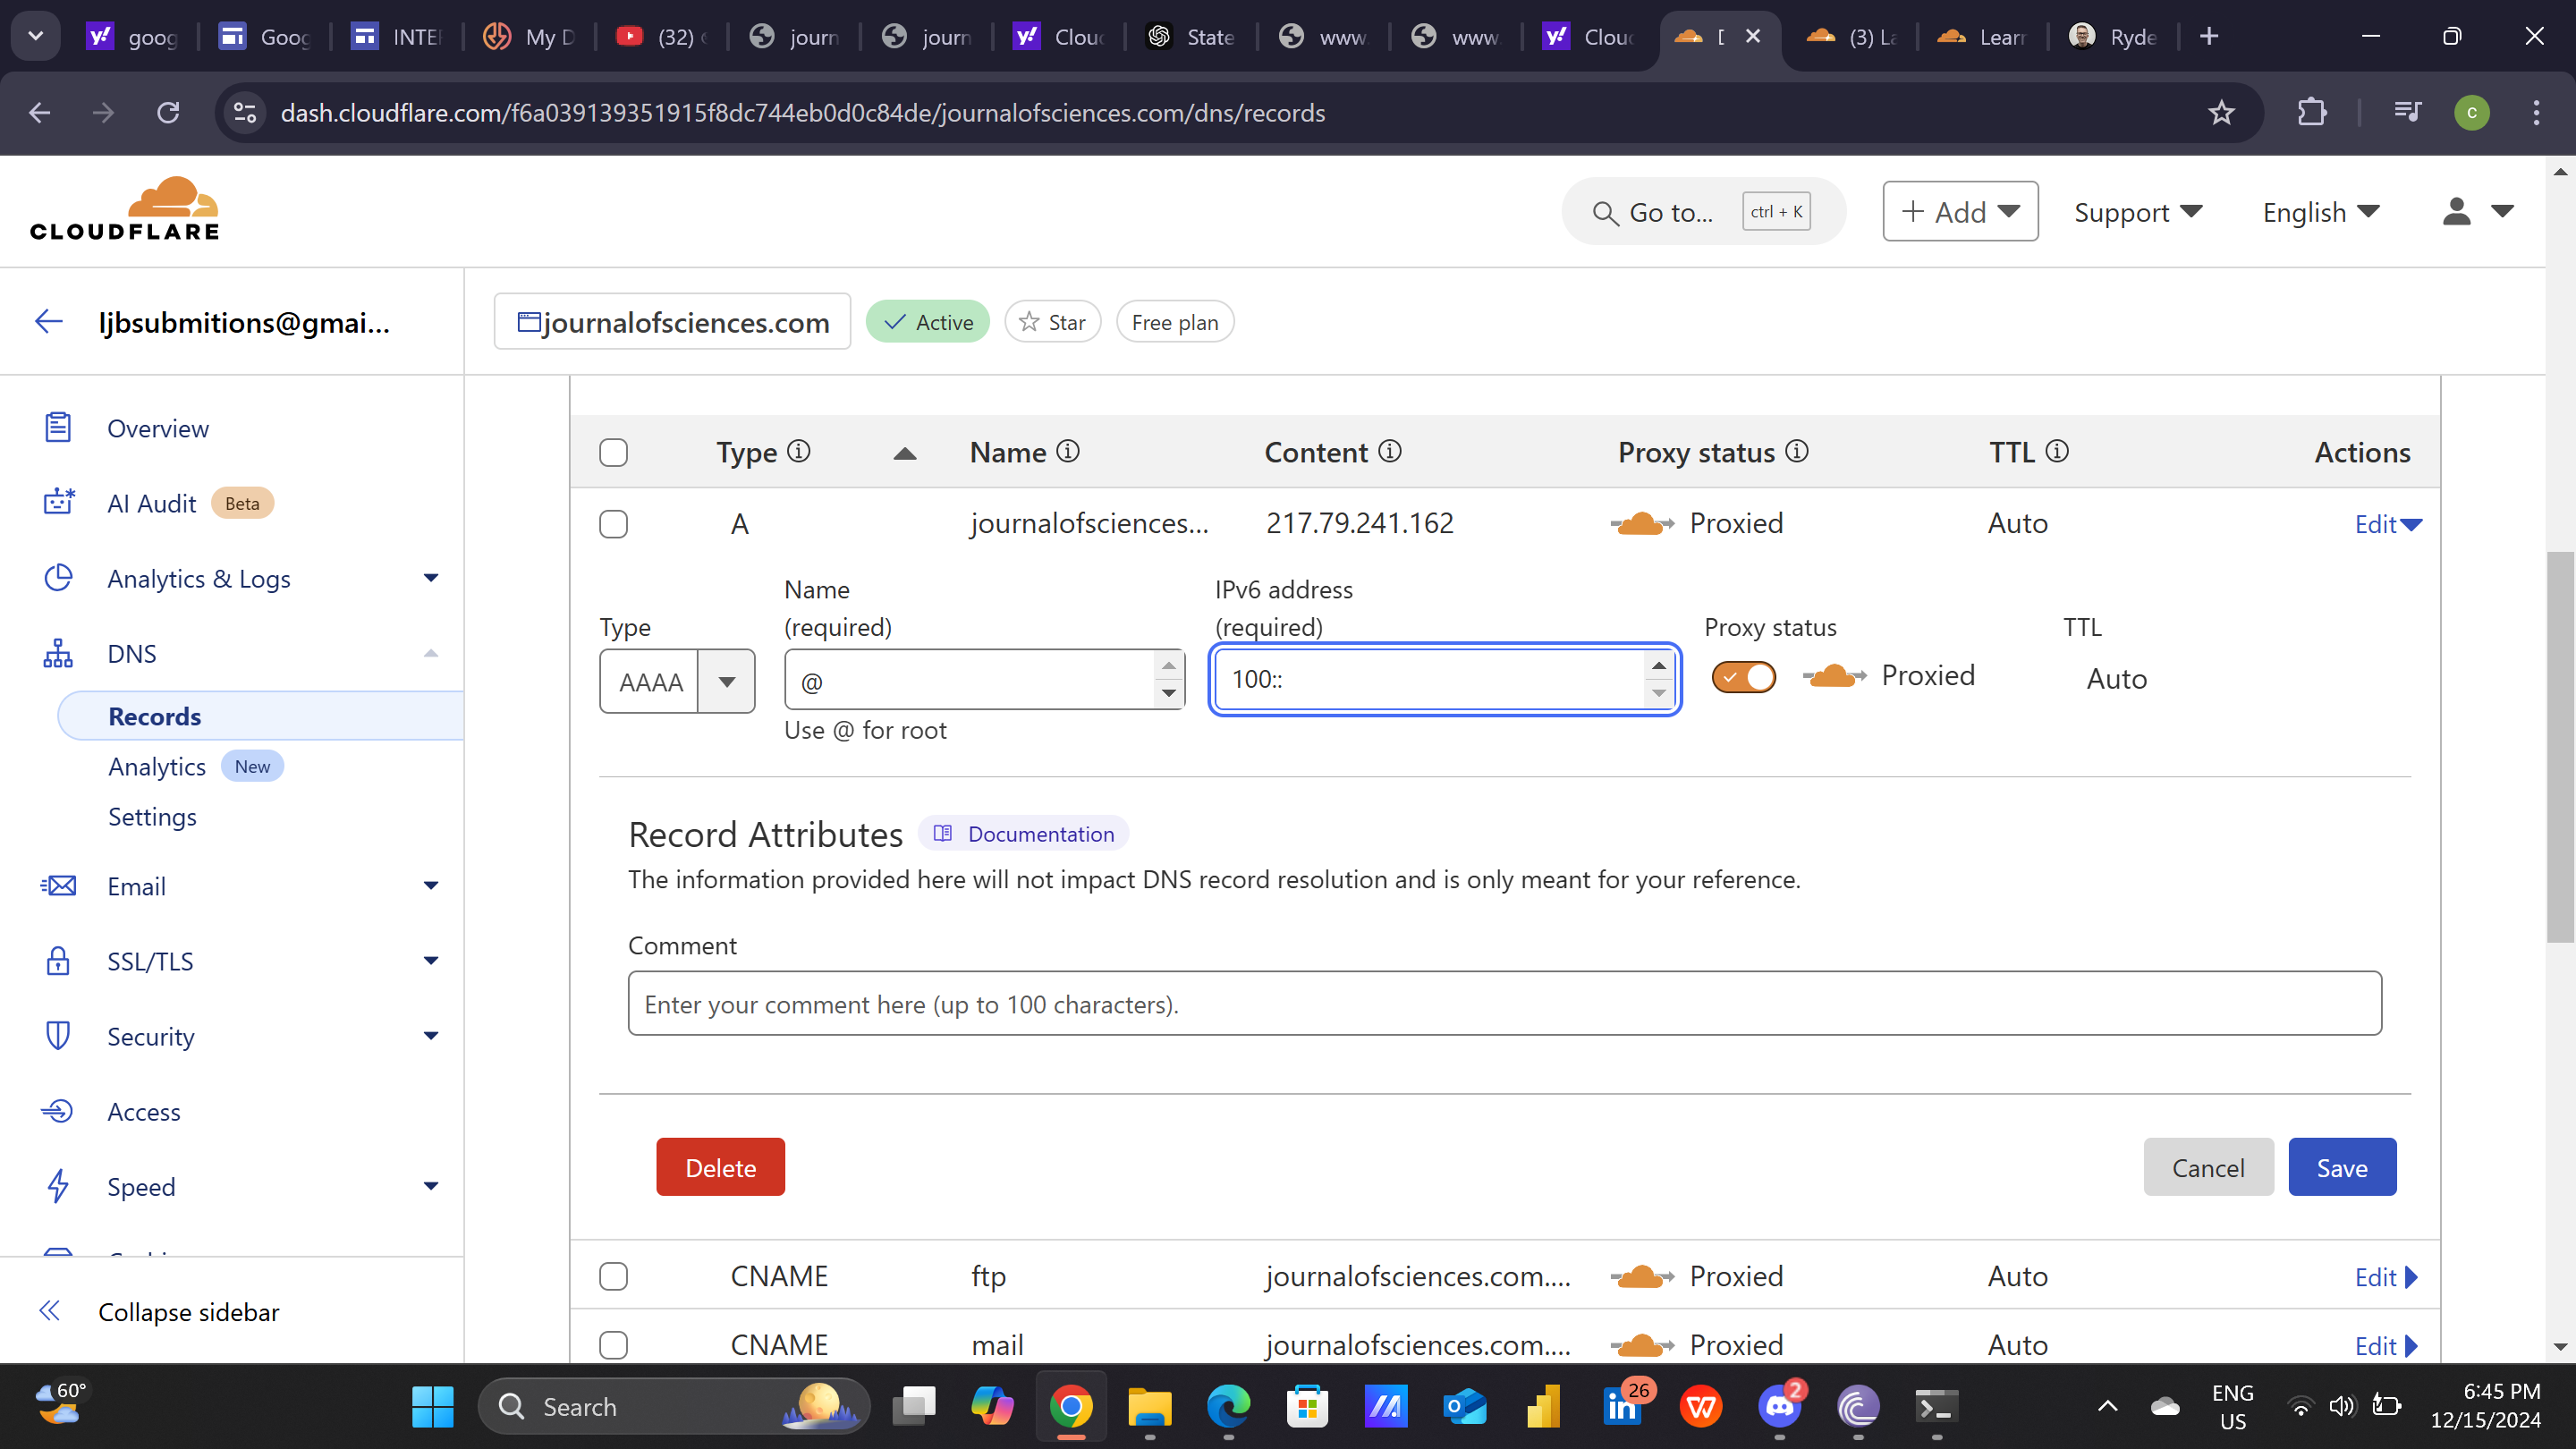Click the Comment text field
Image resolution: width=2576 pixels, height=1449 pixels.
1504,1003
